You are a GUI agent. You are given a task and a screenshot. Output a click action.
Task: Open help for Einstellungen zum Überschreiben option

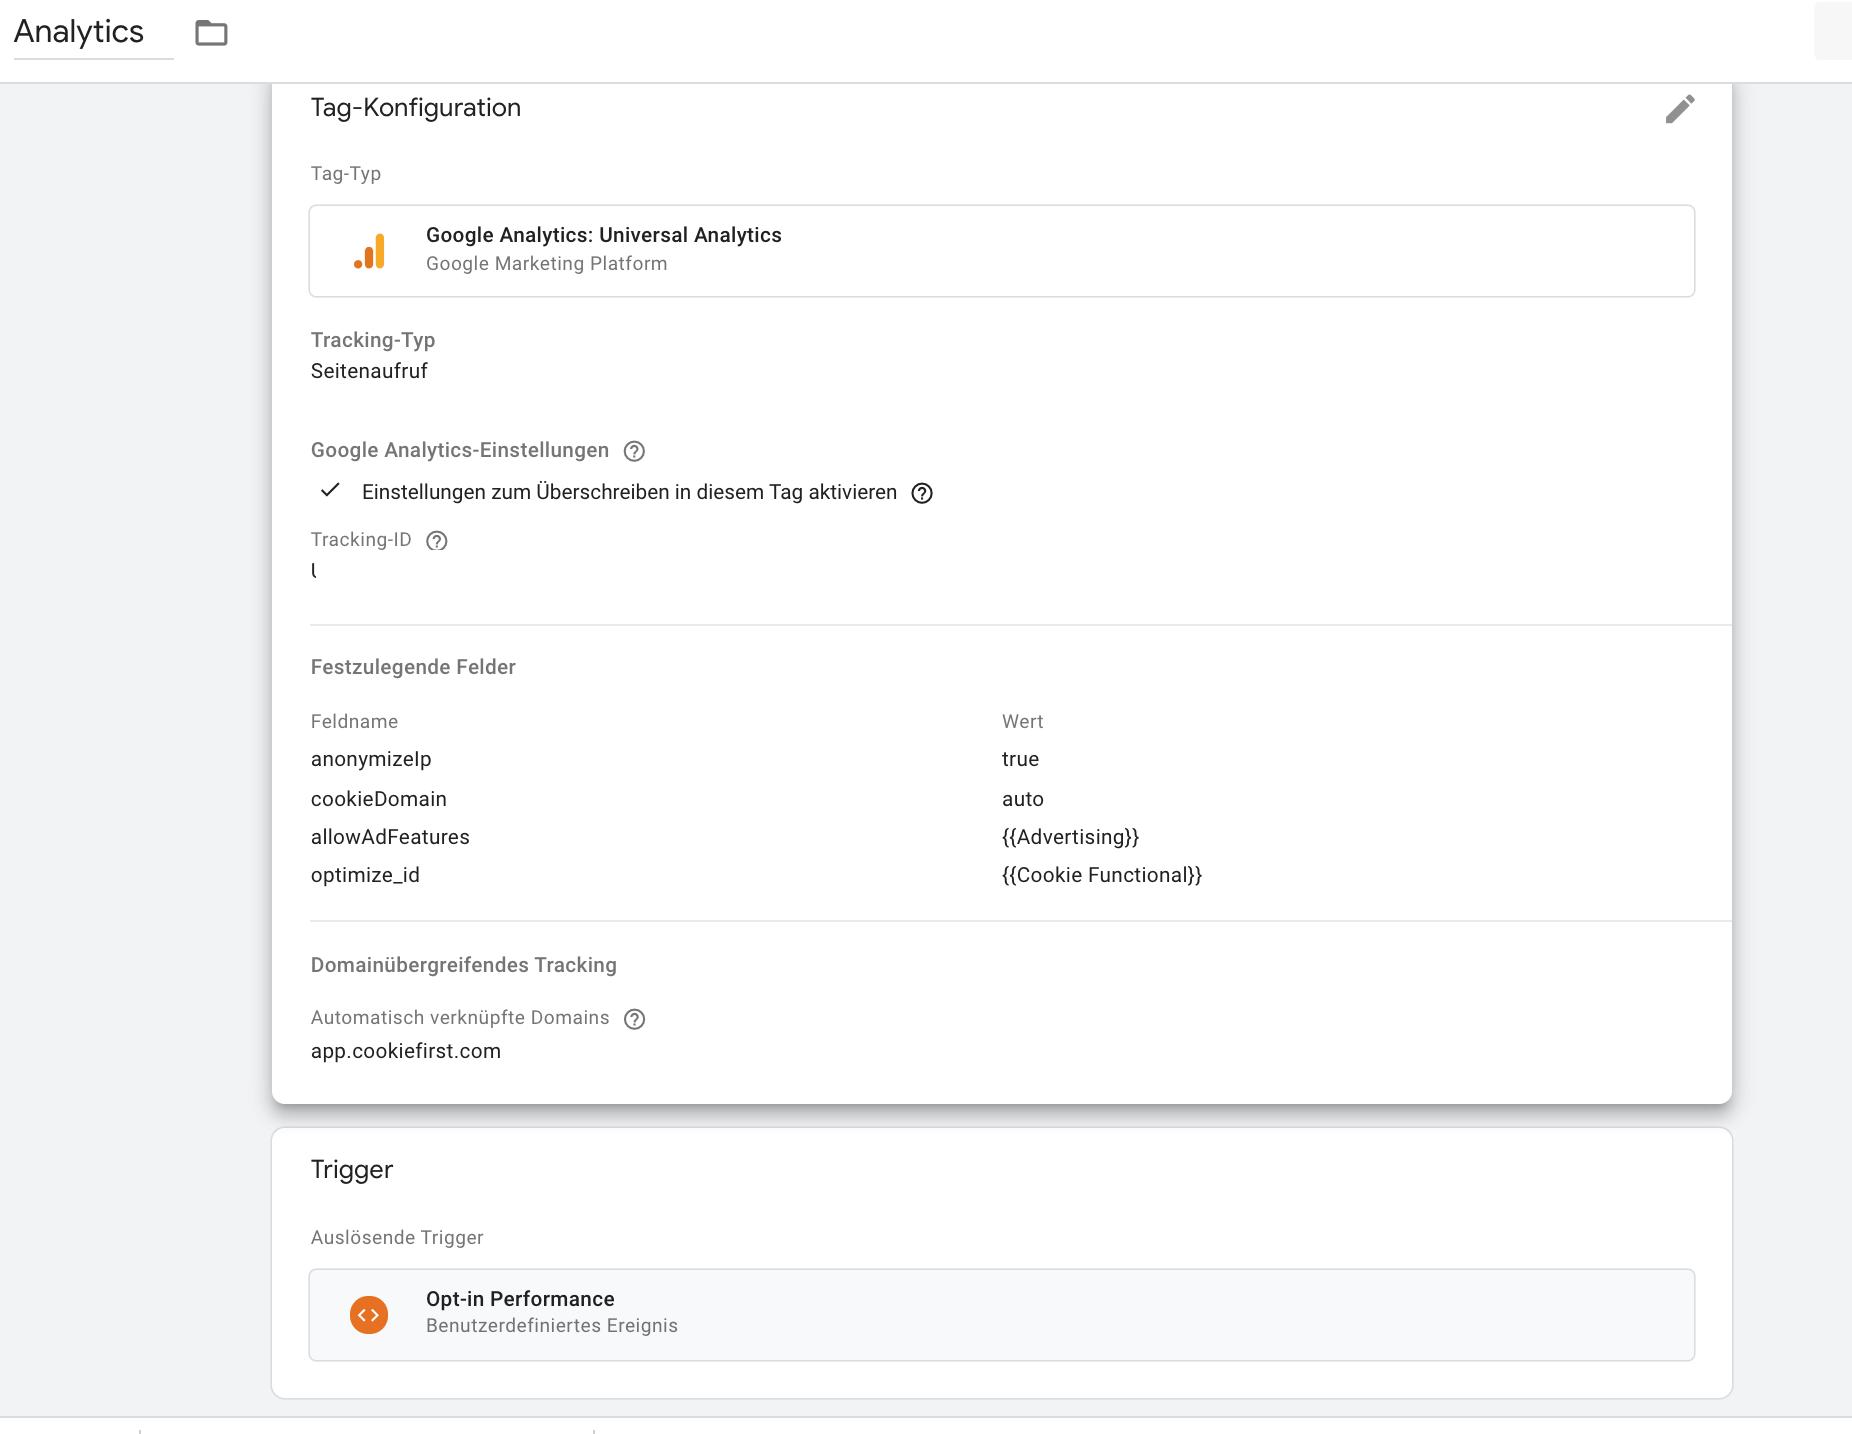point(922,493)
